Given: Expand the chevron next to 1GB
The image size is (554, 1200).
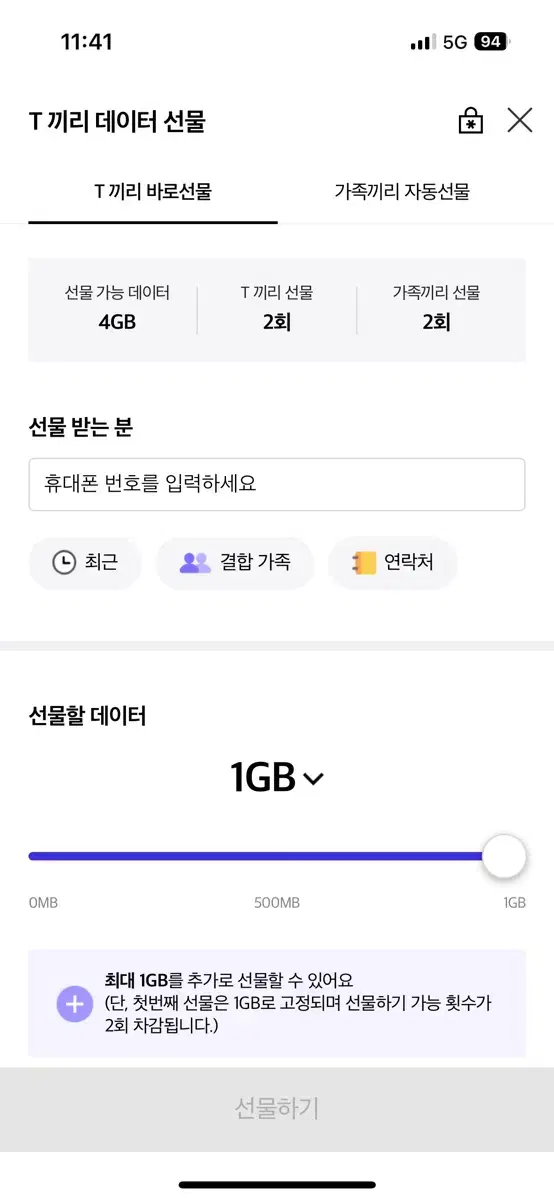Looking at the screenshot, I should coord(313,779).
